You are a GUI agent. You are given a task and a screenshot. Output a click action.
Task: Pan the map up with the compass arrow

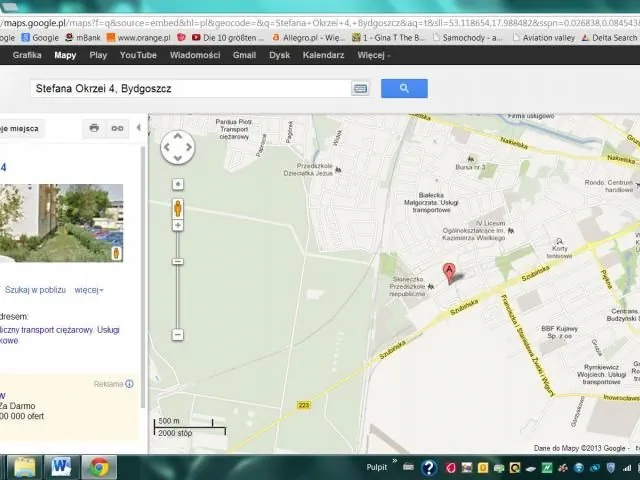178,136
